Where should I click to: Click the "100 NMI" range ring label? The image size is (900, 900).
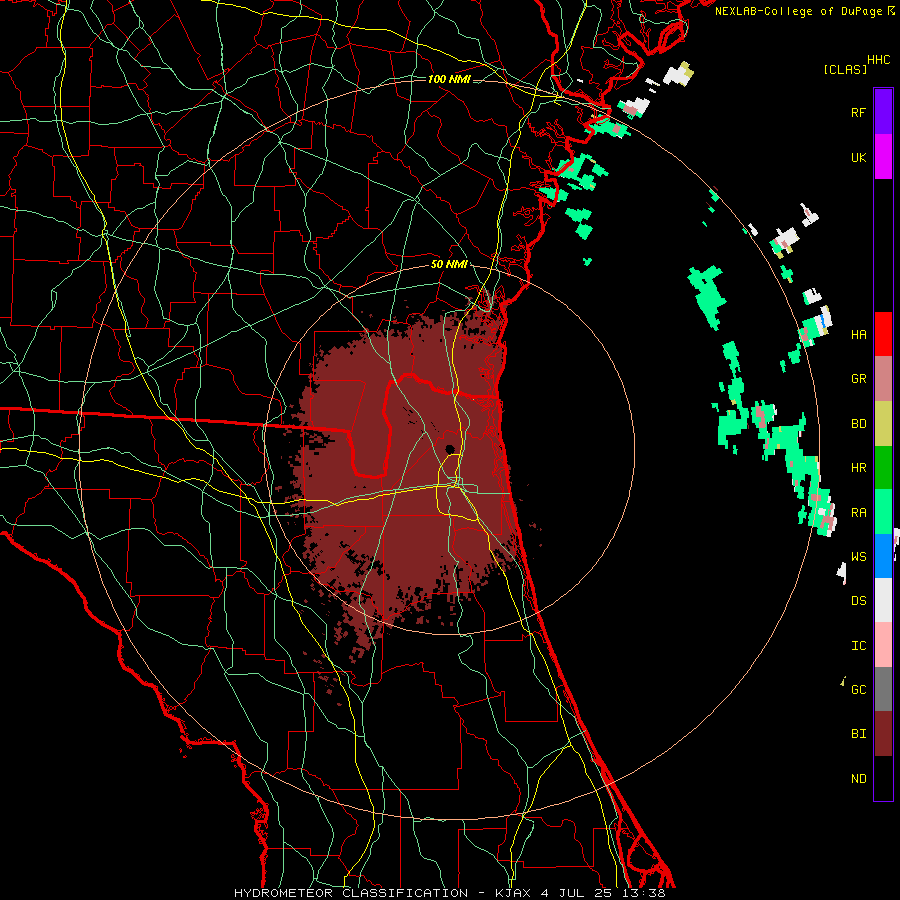tap(449, 79)
